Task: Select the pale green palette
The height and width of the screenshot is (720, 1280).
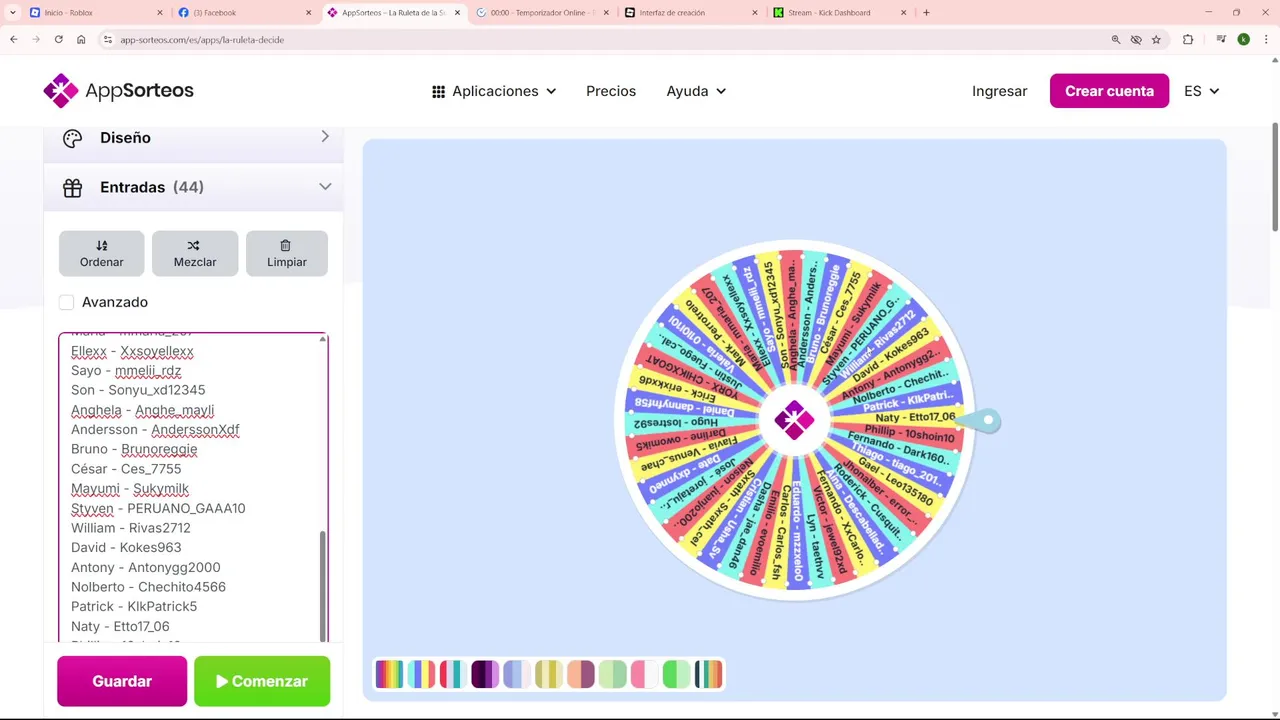Action: (x=613, y=674)
